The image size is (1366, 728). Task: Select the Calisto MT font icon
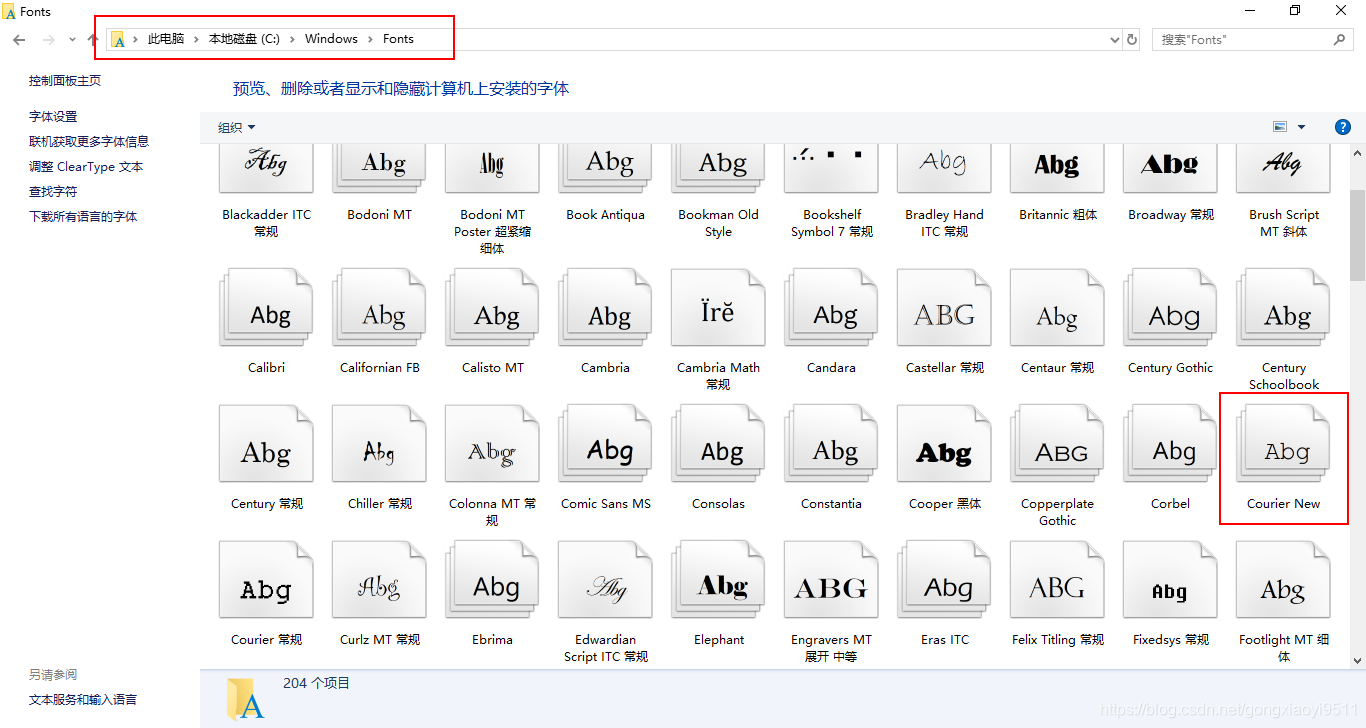[x=492, y=307]
